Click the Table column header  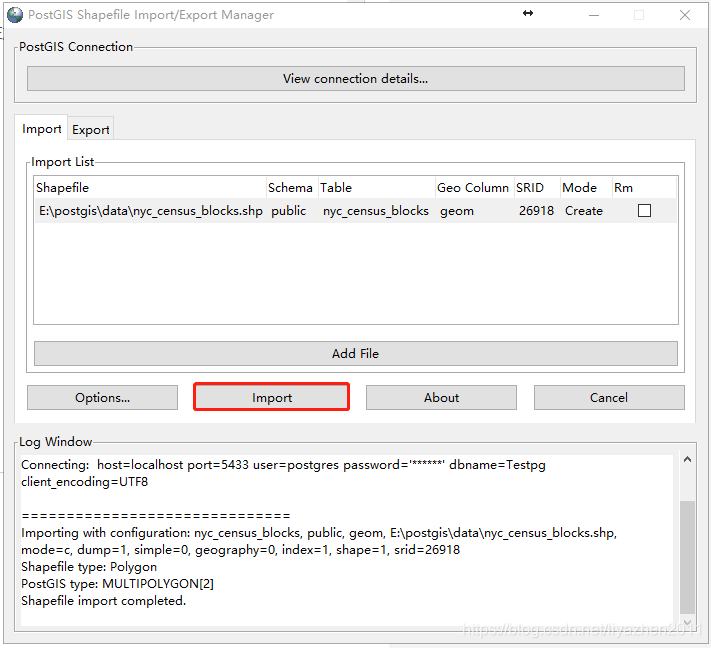point(376,187)
